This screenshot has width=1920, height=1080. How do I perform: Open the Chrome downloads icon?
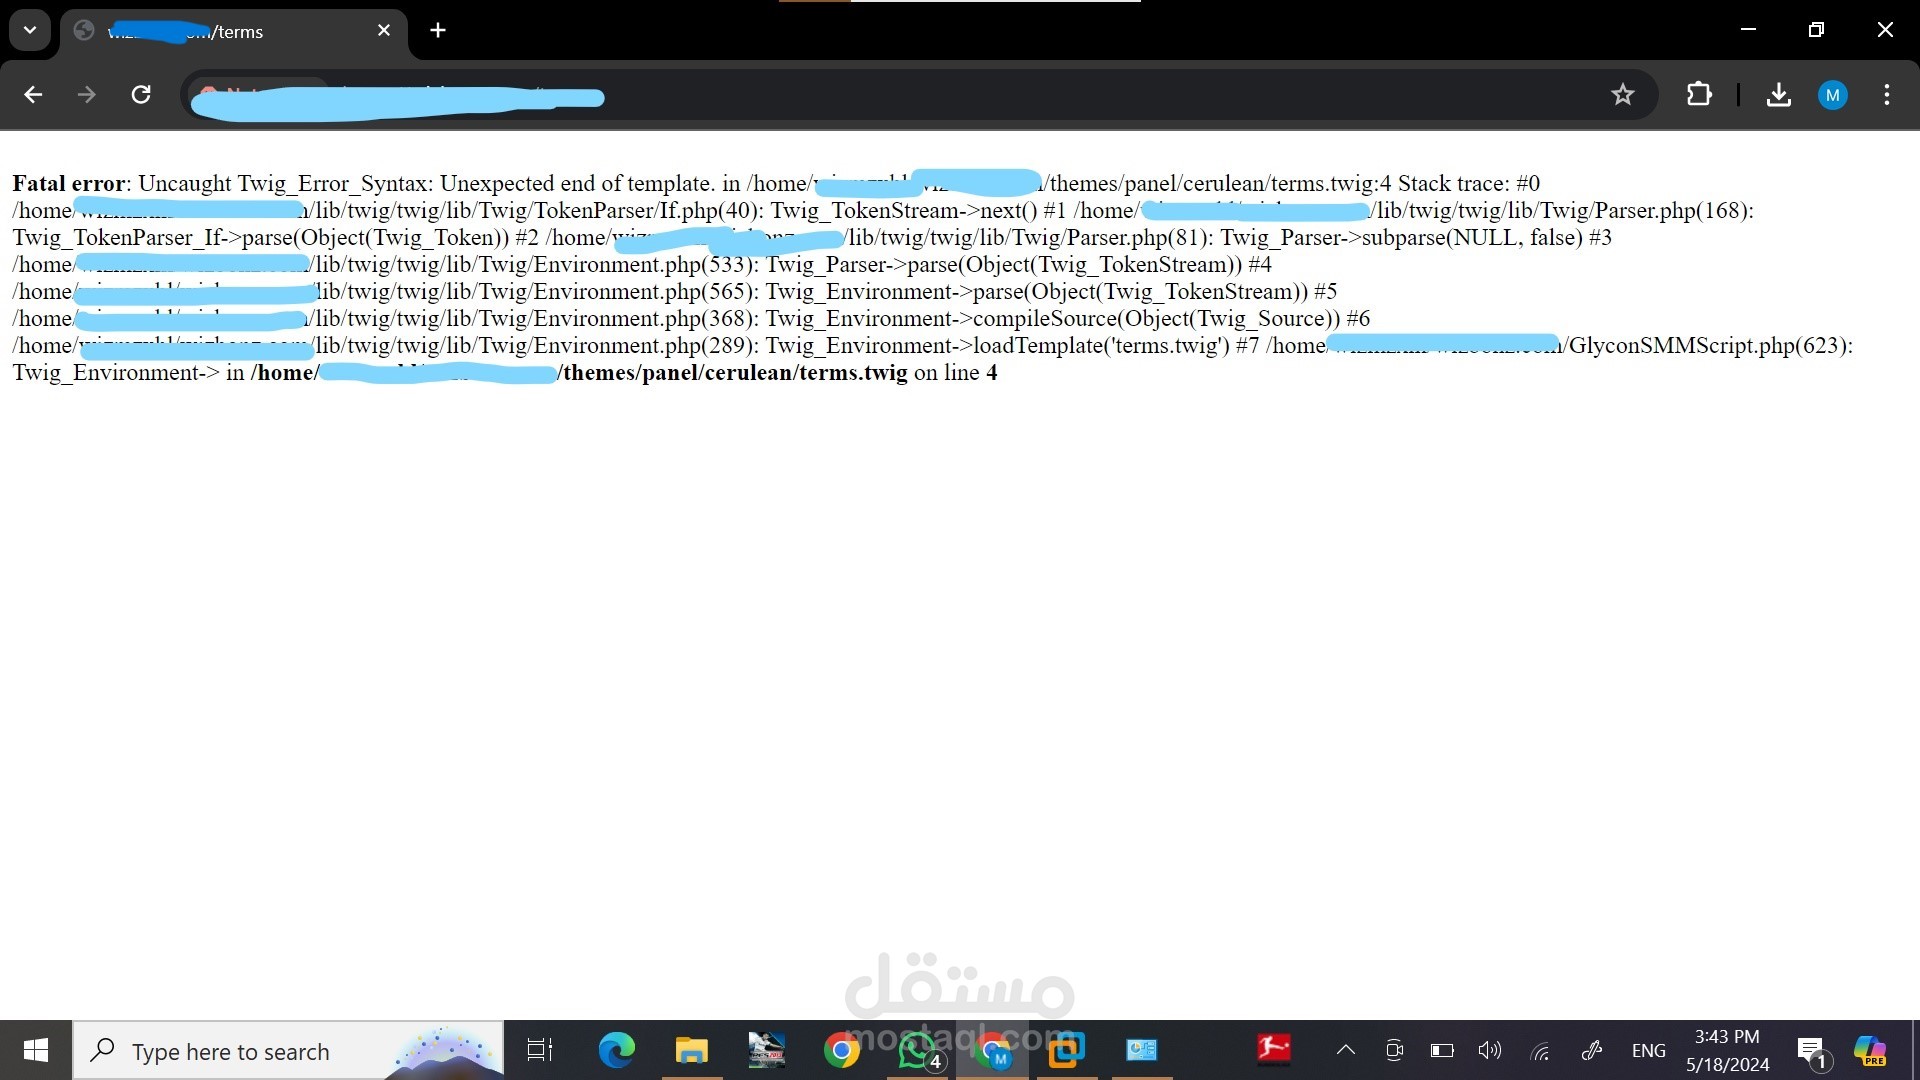coord(1778,95)
